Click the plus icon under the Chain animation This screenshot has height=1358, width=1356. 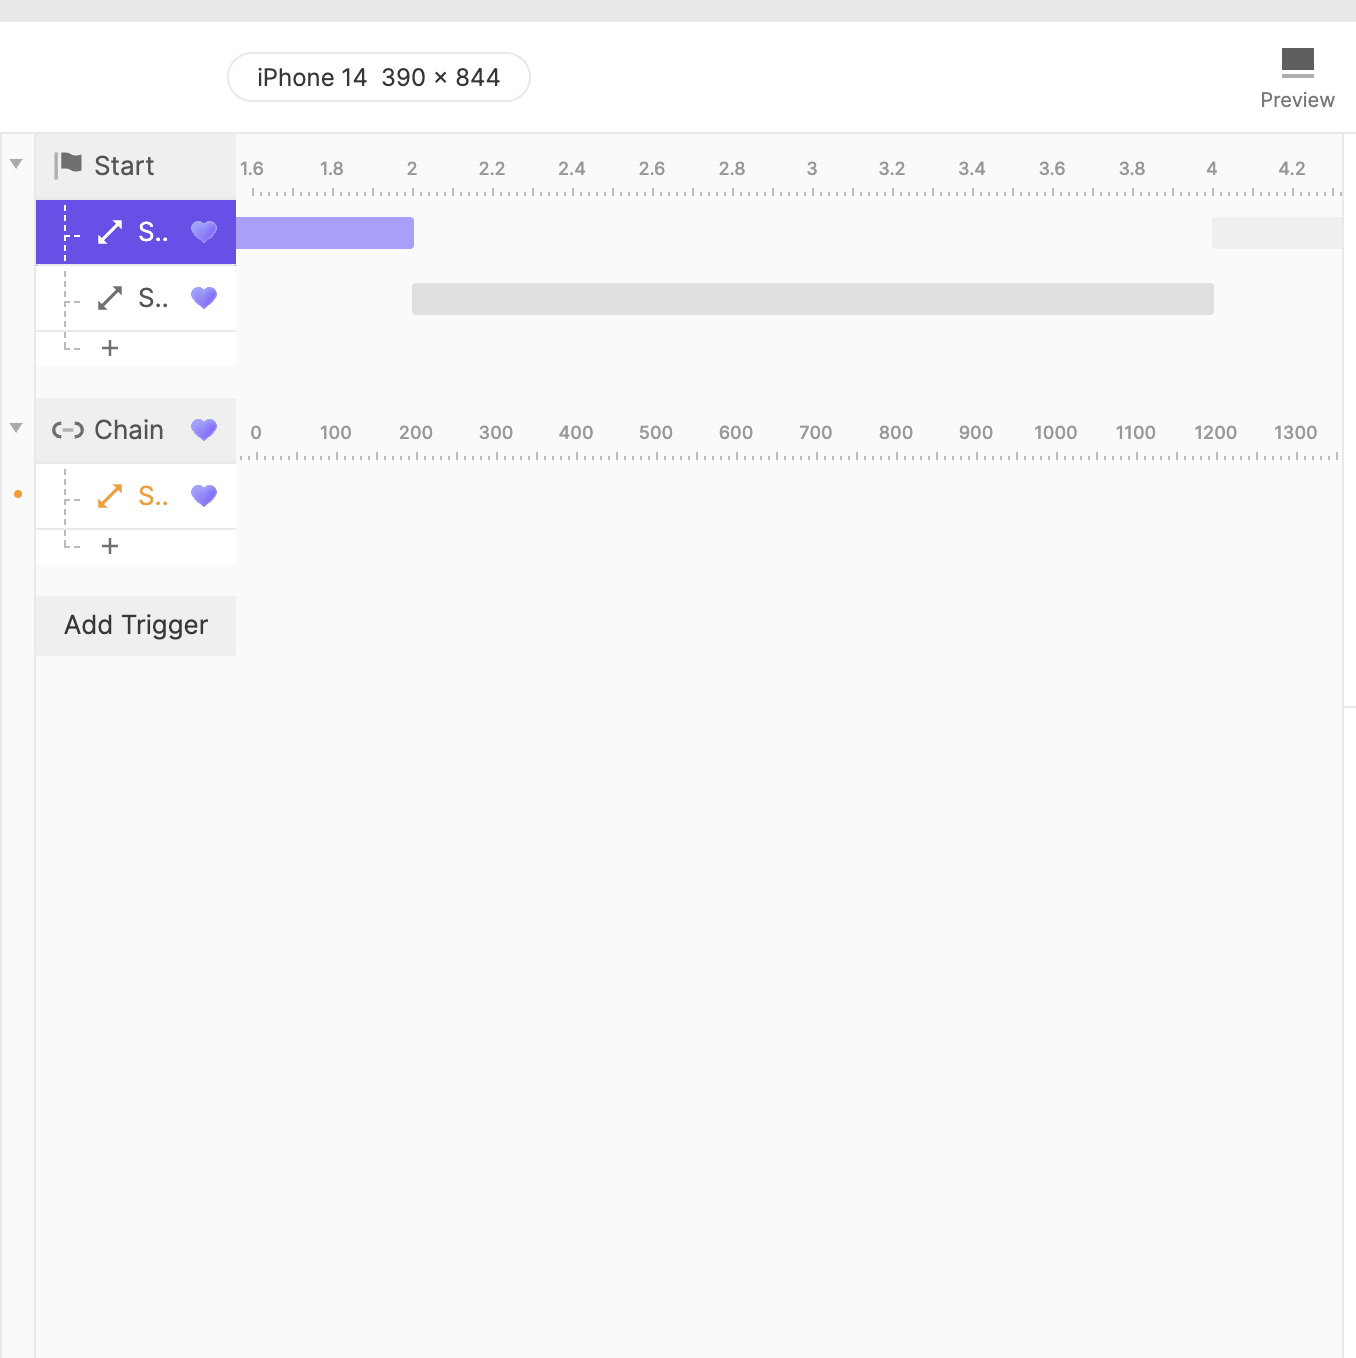(x=110, y=546)
